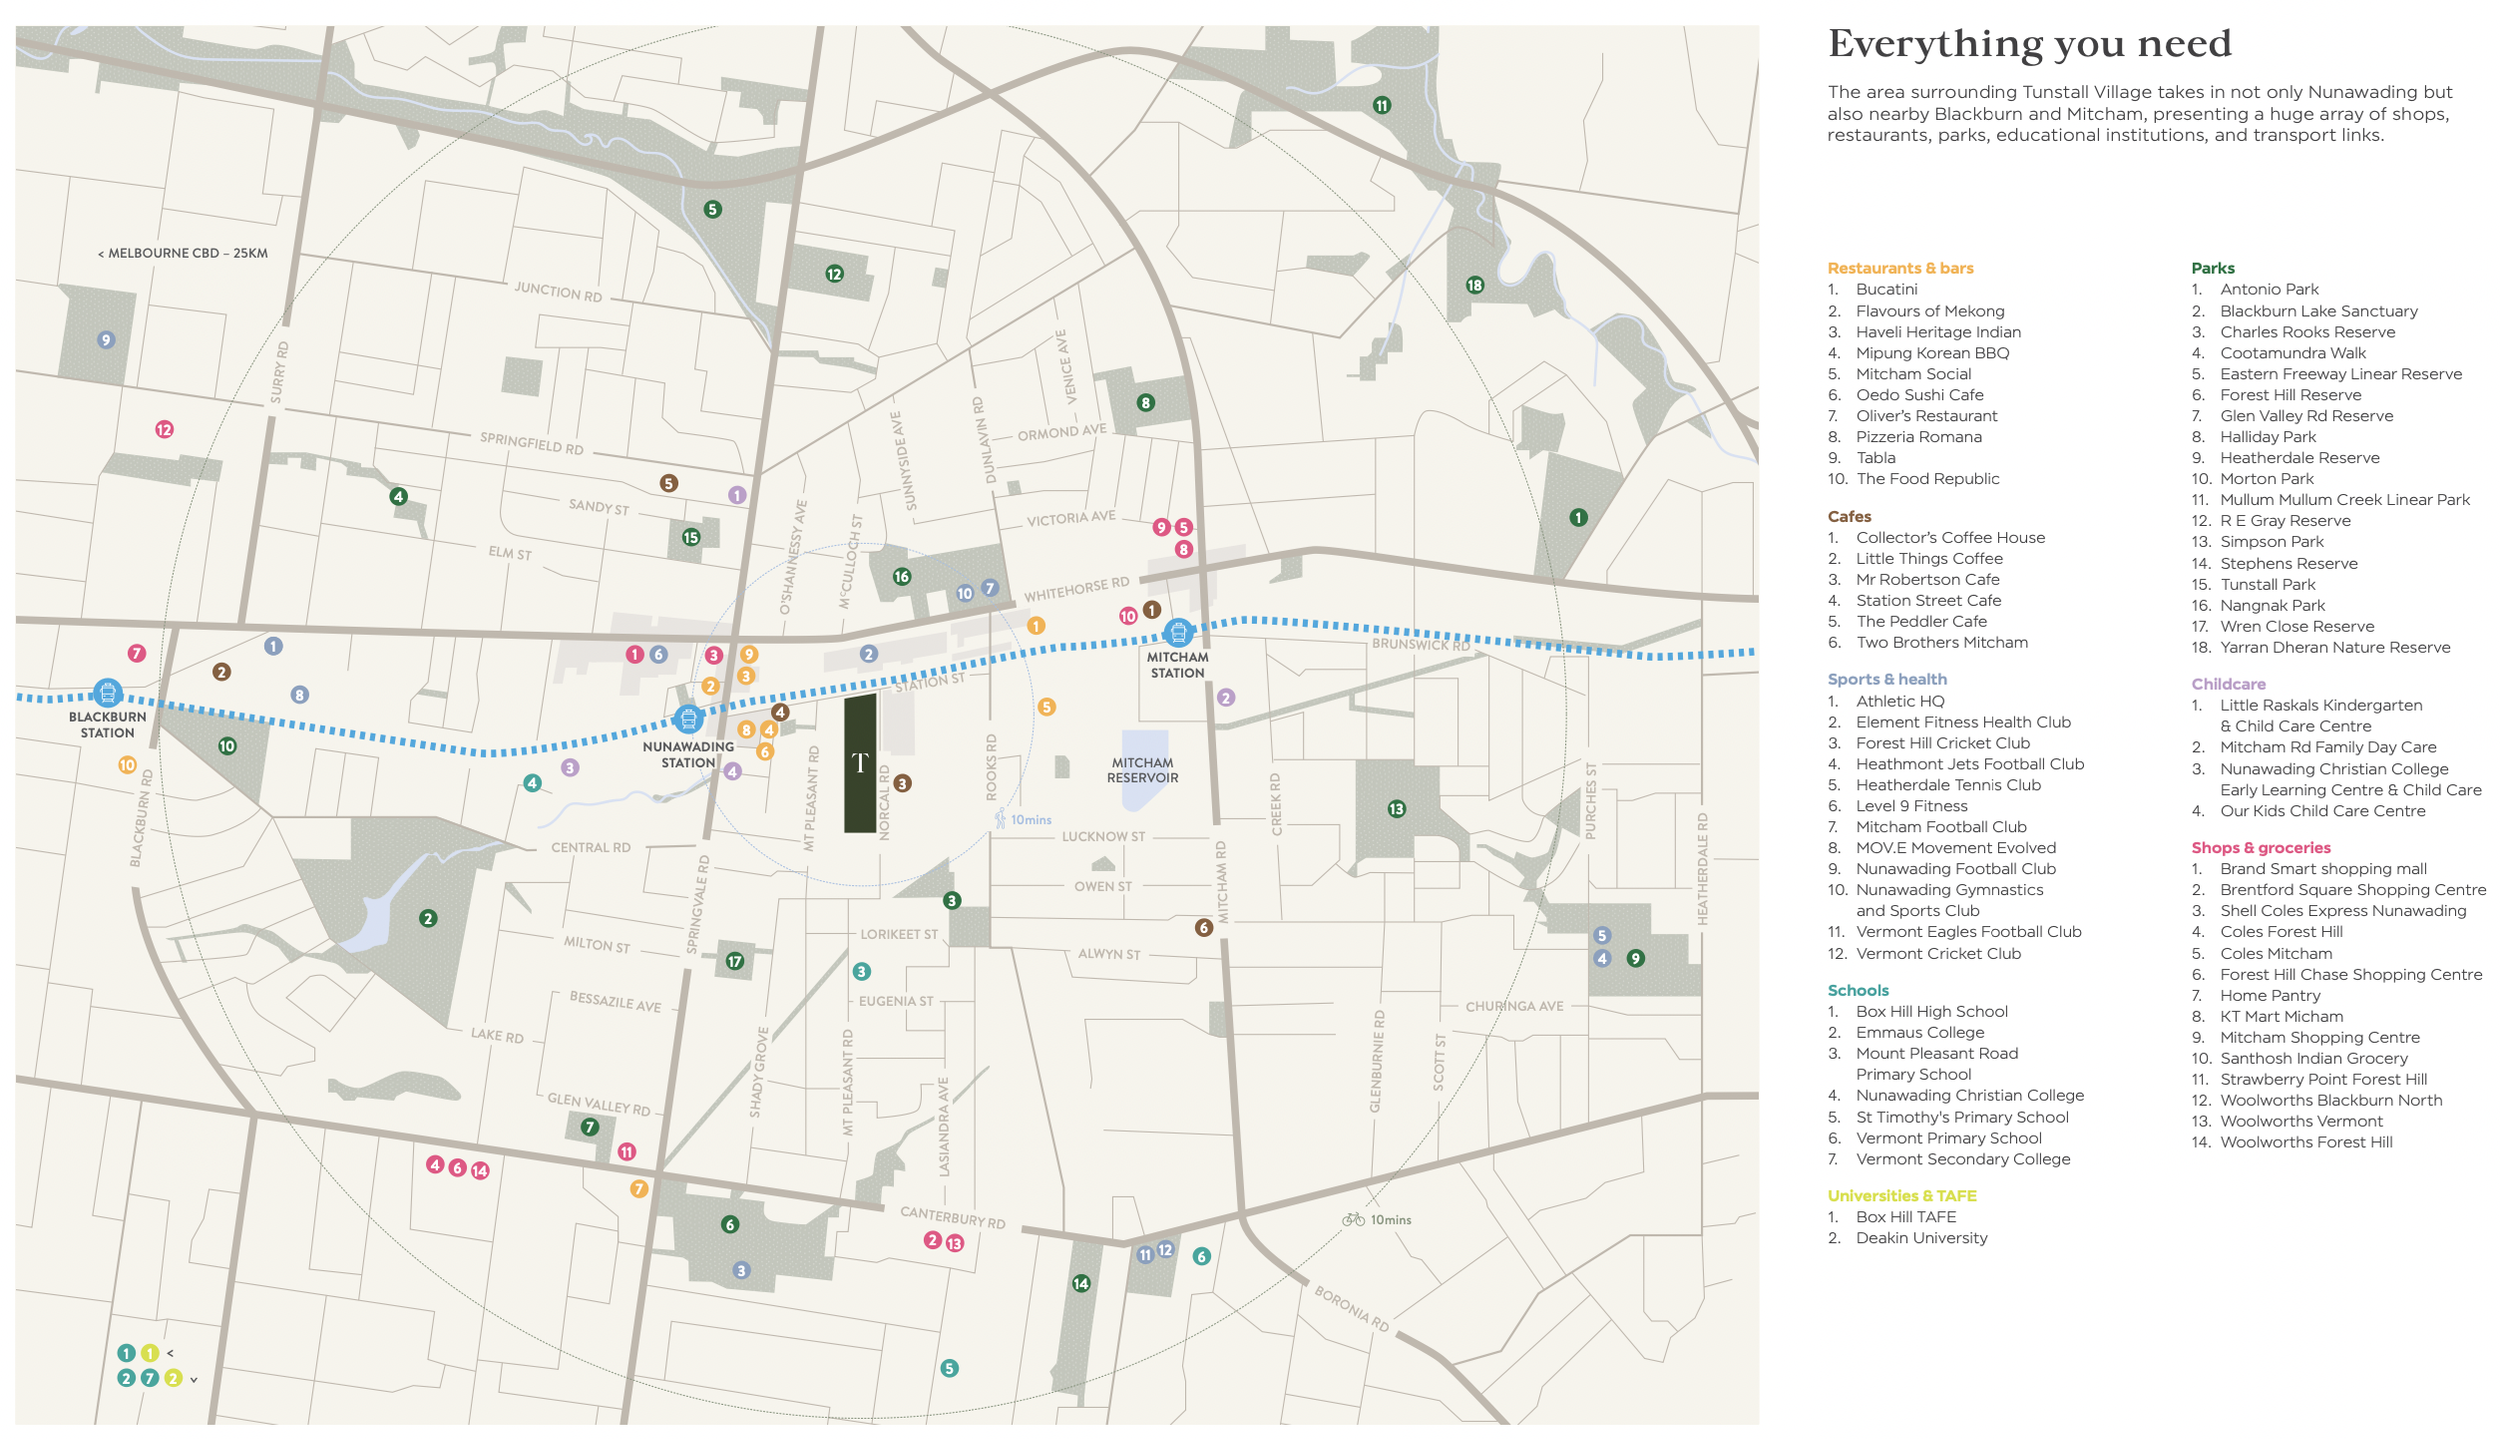2500x1439 pixels.
Task: Click the 10mins cycling icon near Boronia Rd
Action: coord(1352,1220)
